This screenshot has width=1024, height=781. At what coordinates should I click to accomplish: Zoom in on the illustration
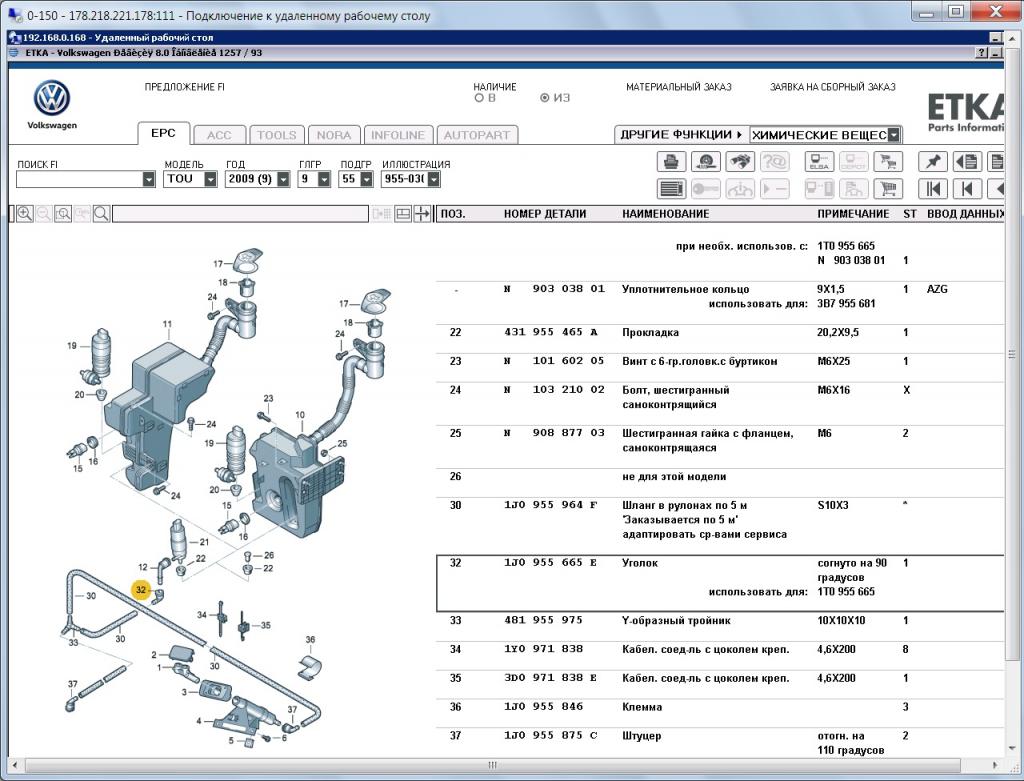[25, 214]
